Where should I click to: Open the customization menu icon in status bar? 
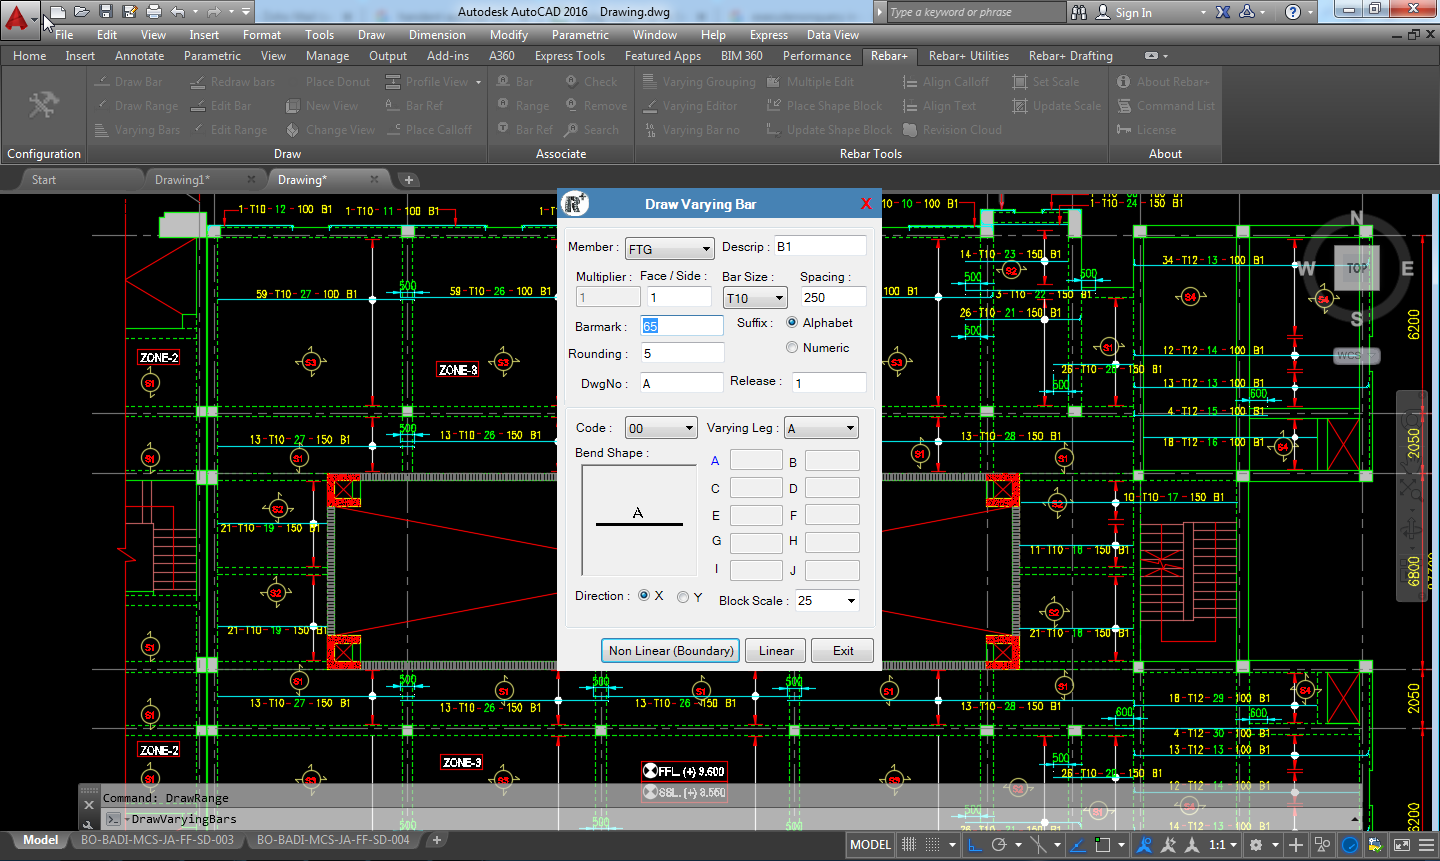pos(1427,845)
